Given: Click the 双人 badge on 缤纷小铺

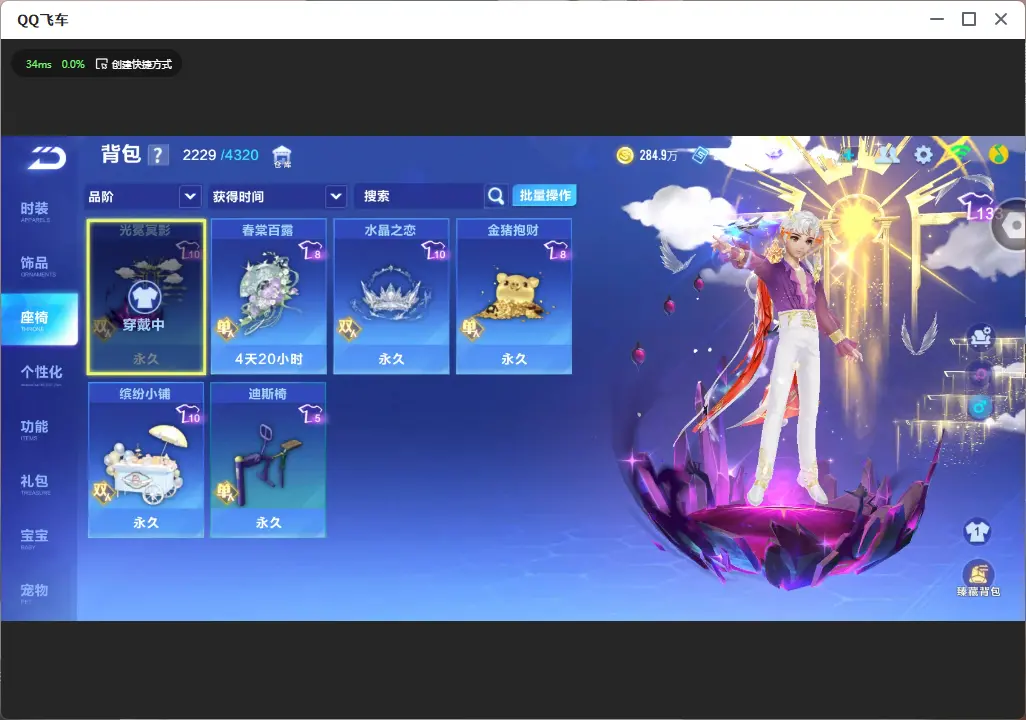Looking at the screenshot, I should click(x=102, y=492).
